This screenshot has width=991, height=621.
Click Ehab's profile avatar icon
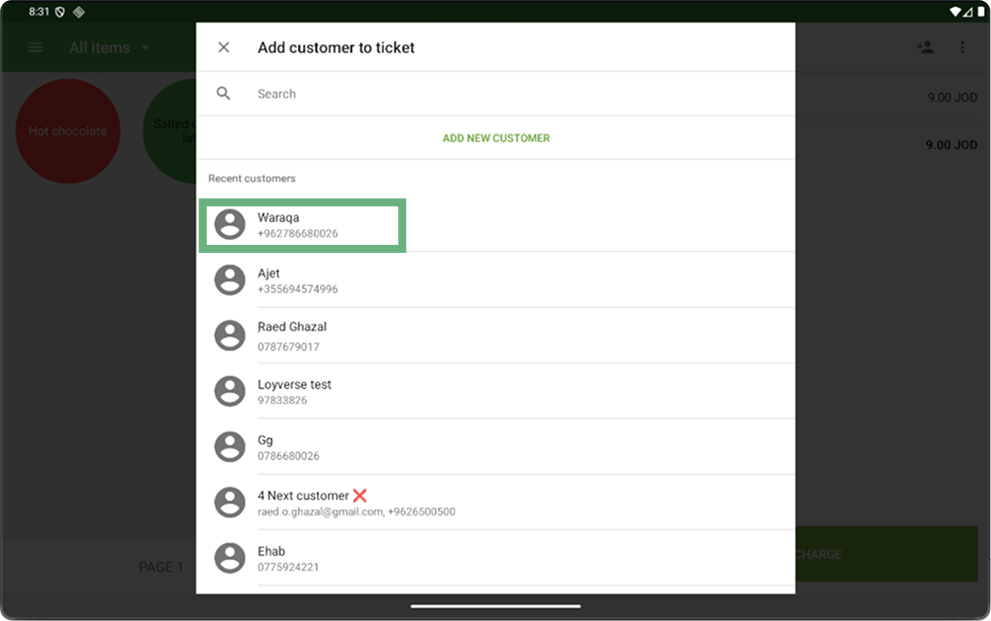click(x=229, y=558)
